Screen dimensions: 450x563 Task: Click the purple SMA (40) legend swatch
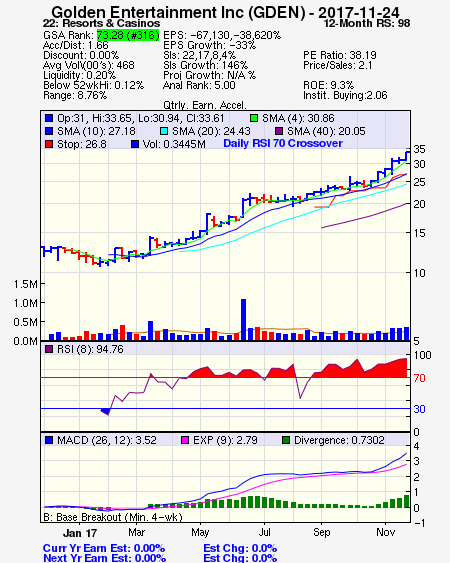[x=279, y=131]
